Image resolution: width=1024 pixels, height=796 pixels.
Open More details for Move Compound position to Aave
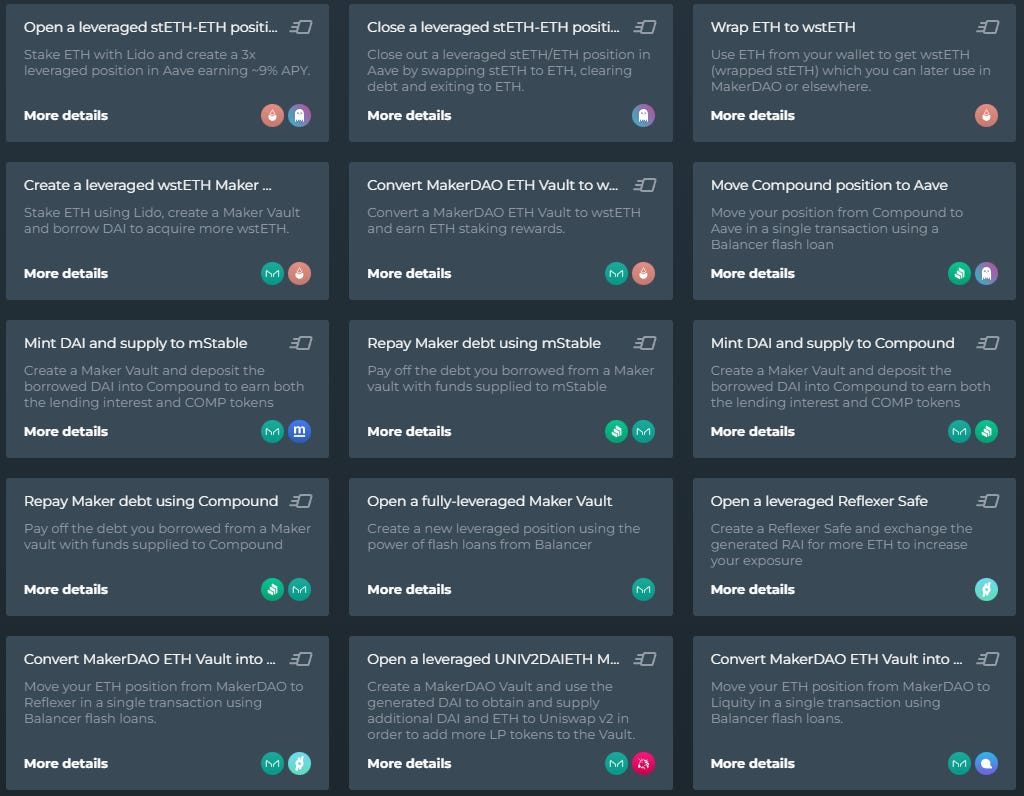coord(753,274)
